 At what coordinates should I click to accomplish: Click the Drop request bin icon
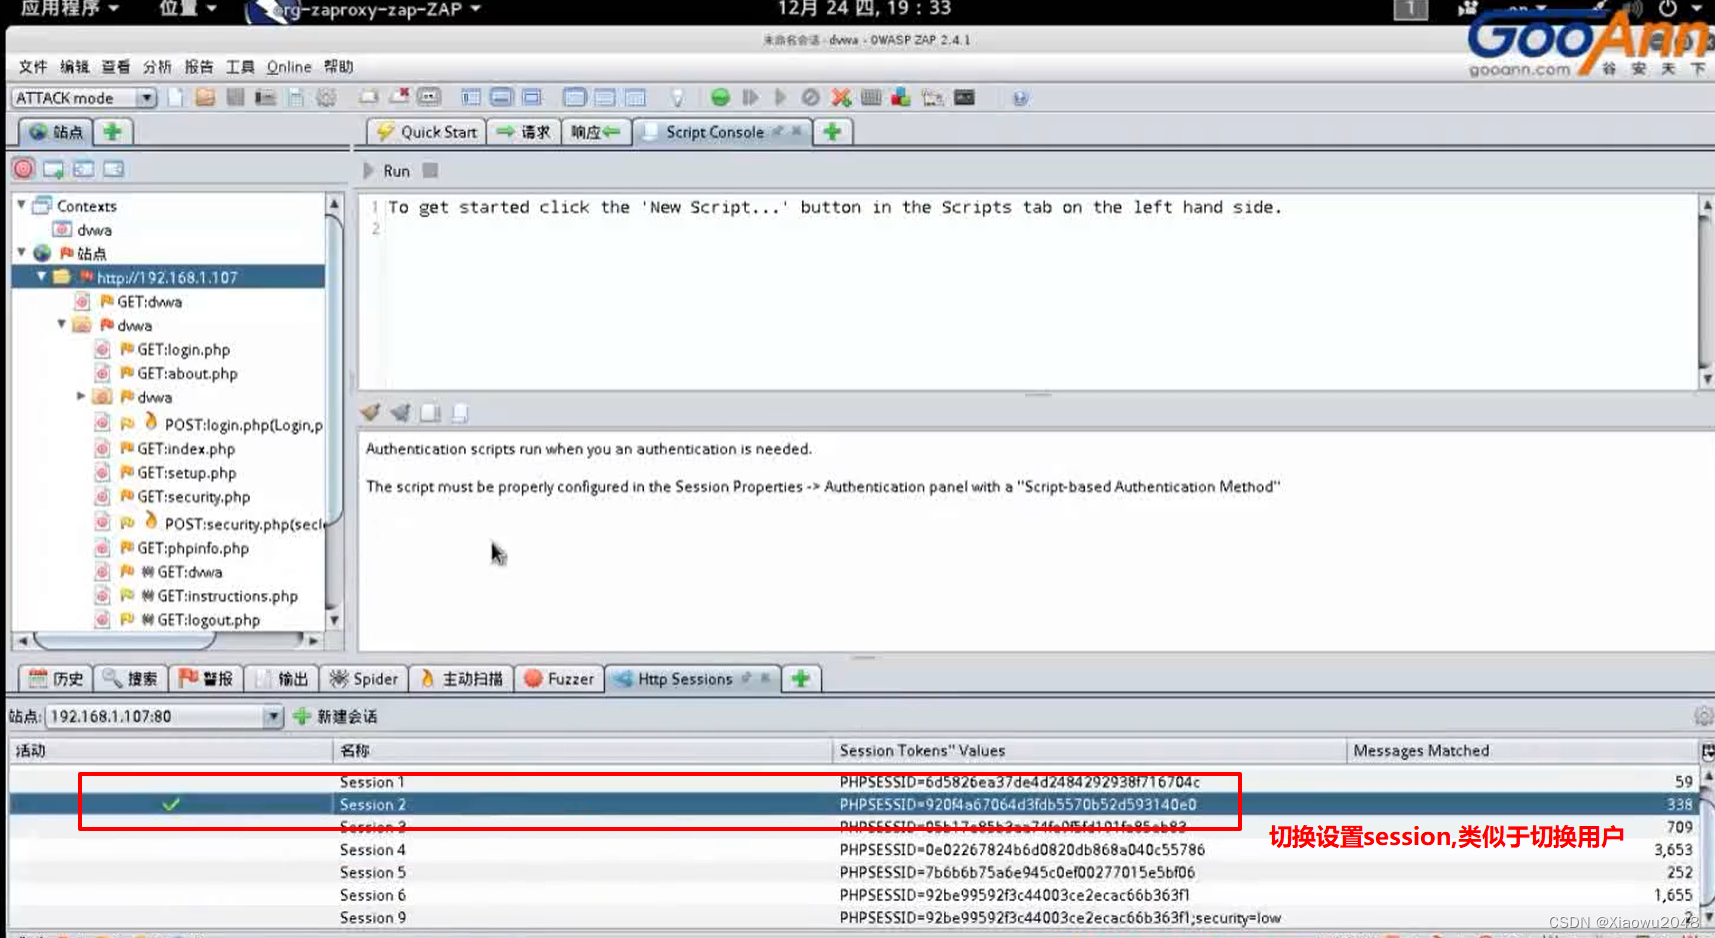pos(810,97)
